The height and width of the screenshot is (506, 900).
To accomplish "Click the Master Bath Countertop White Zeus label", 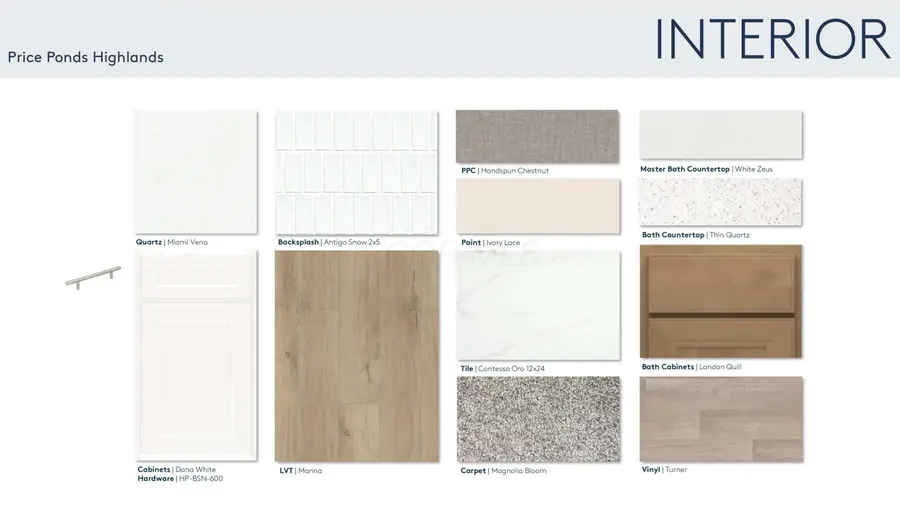I will coord(706,170).
